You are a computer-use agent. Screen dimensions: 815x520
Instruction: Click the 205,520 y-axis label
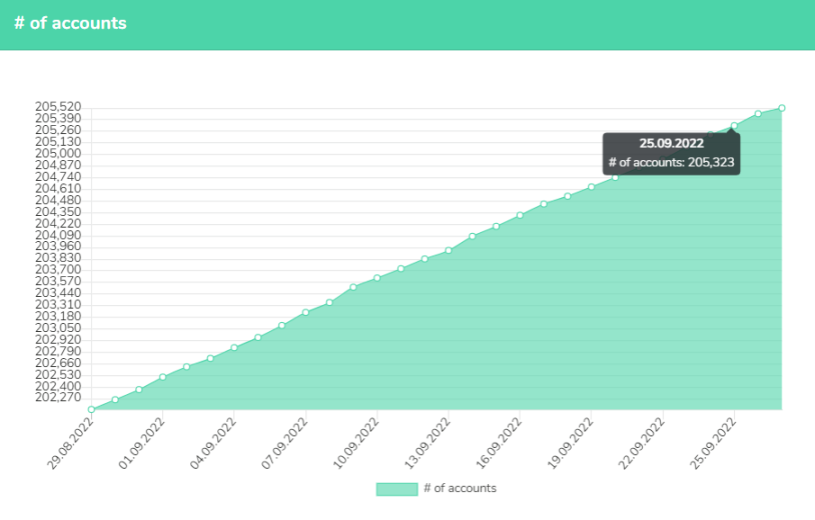coord(58,107)
